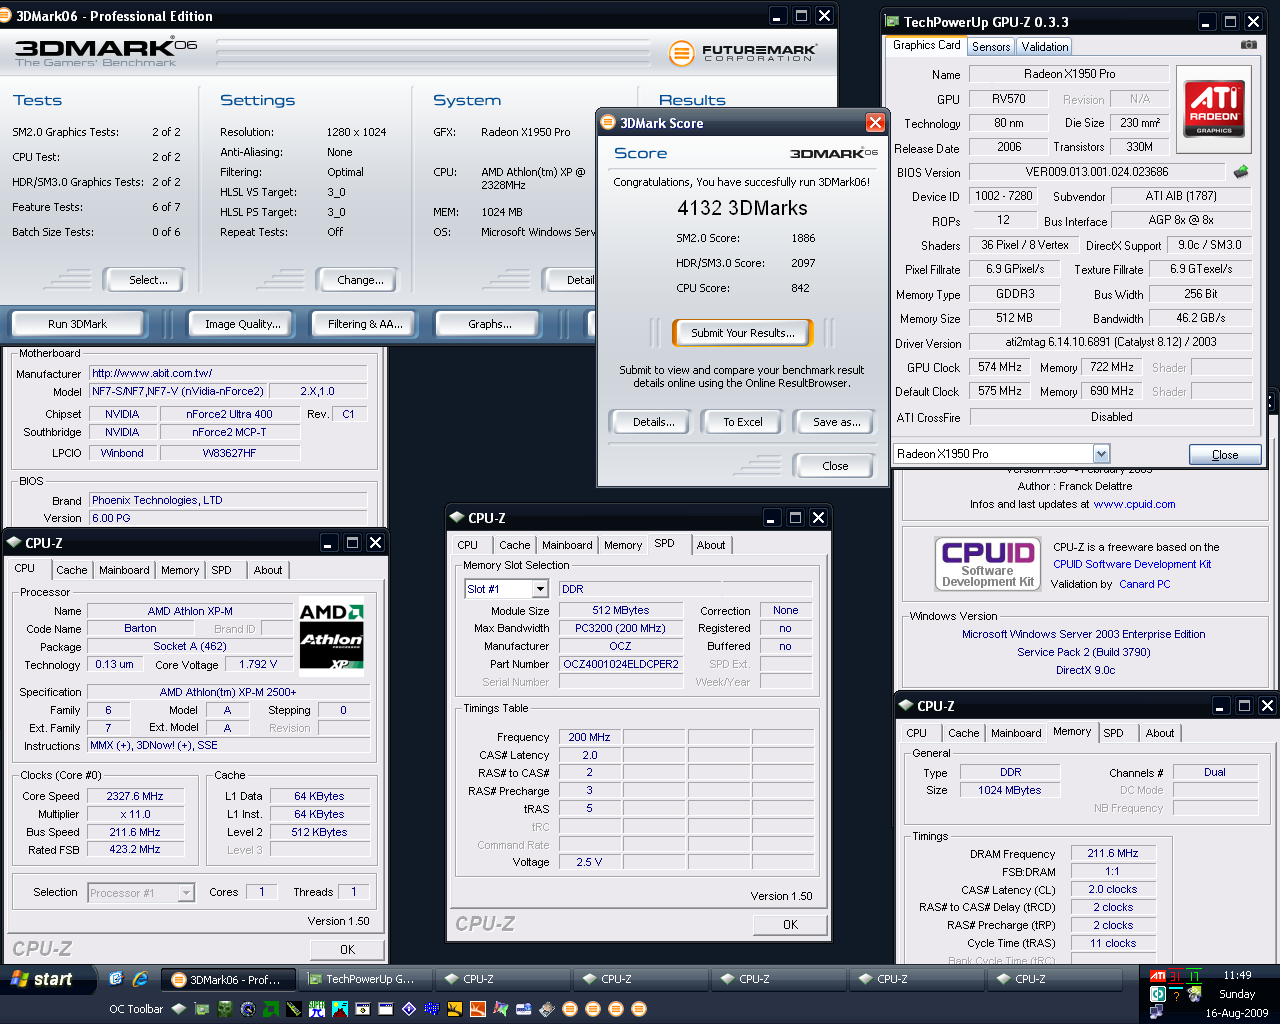Click the CPU-Z diamond icon in OC Toolbar
Screen dimensions: 1280x1024
[x=179, y=1009]
